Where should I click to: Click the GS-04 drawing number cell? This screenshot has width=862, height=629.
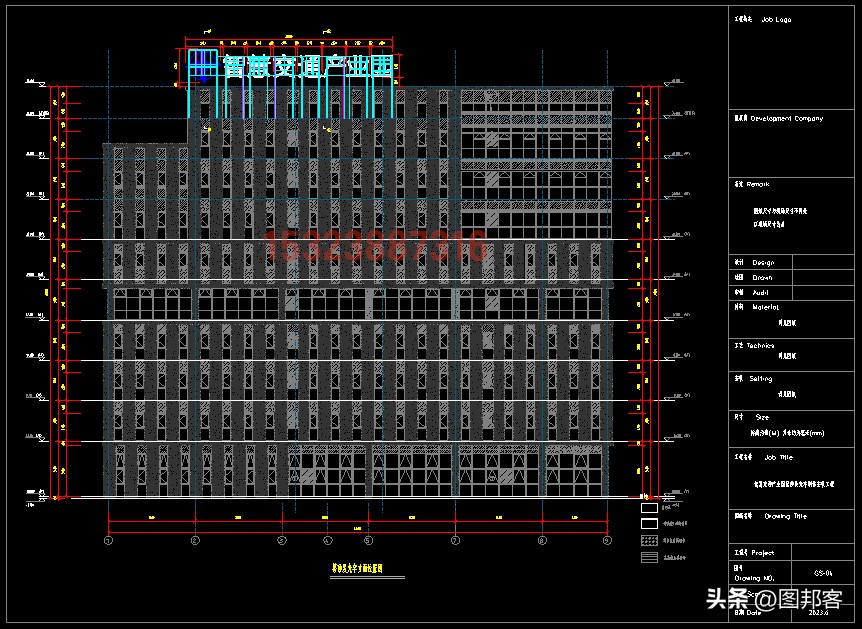[x=825, y=574]
